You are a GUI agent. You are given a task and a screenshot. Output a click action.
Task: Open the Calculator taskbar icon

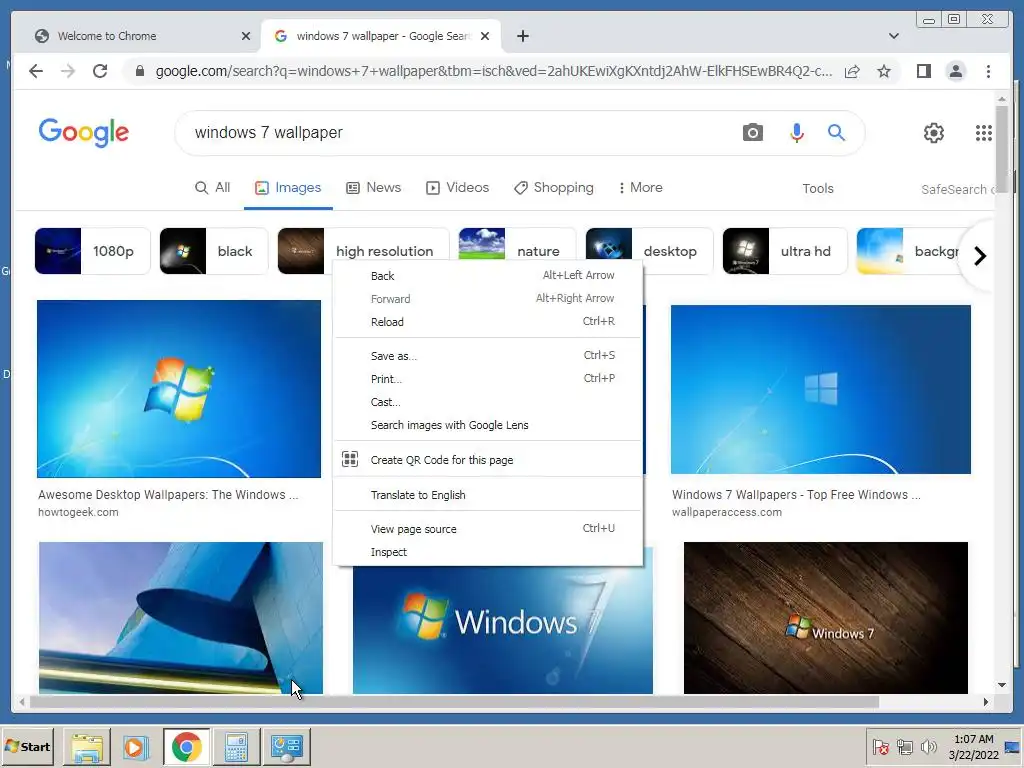(x=236, y=746)
